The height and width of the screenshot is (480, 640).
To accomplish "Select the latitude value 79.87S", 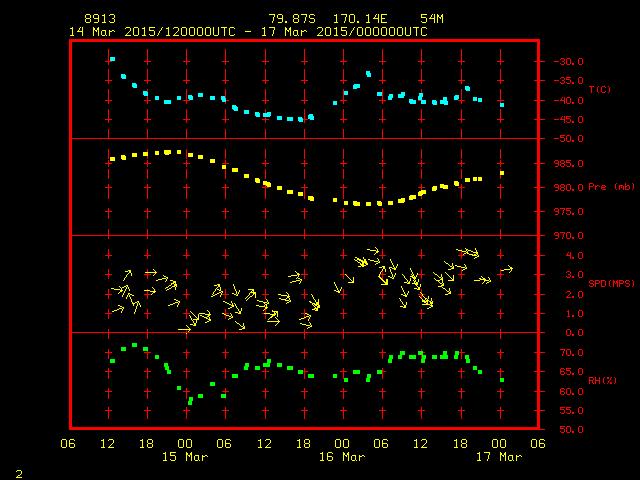I will coord(292,19).
